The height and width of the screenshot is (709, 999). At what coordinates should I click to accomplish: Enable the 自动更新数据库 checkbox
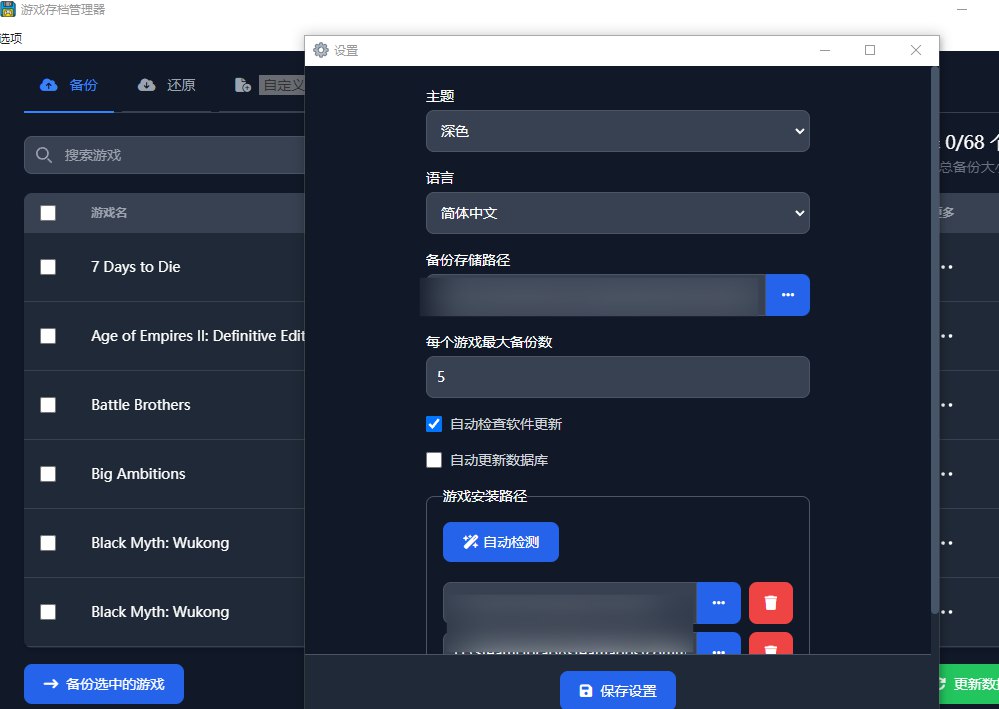434,459
